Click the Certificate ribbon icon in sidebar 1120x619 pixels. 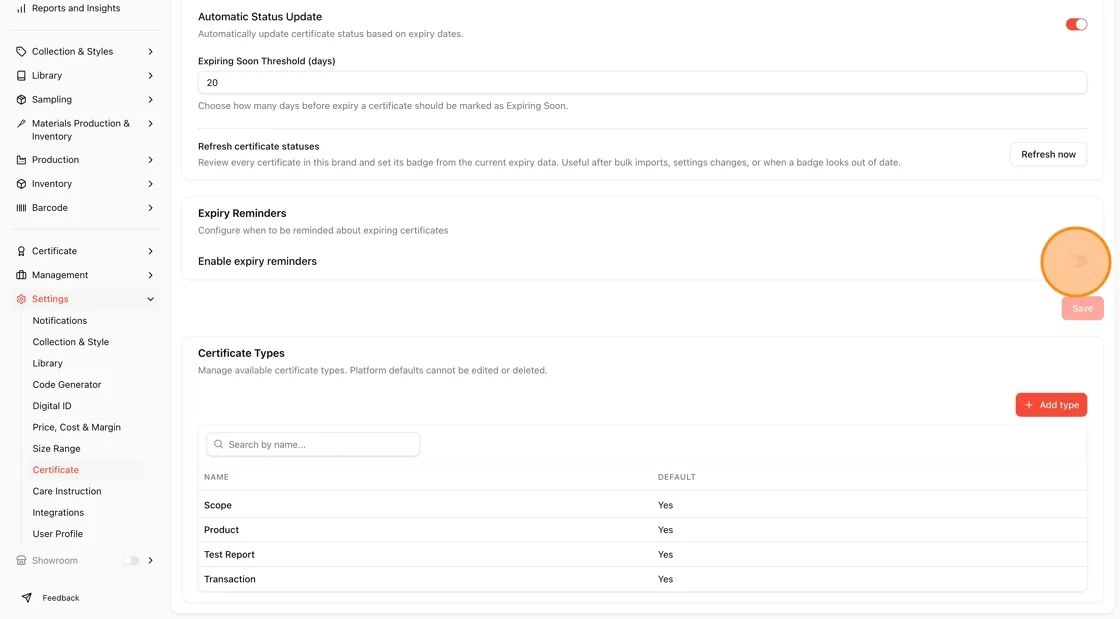point(21,251)
